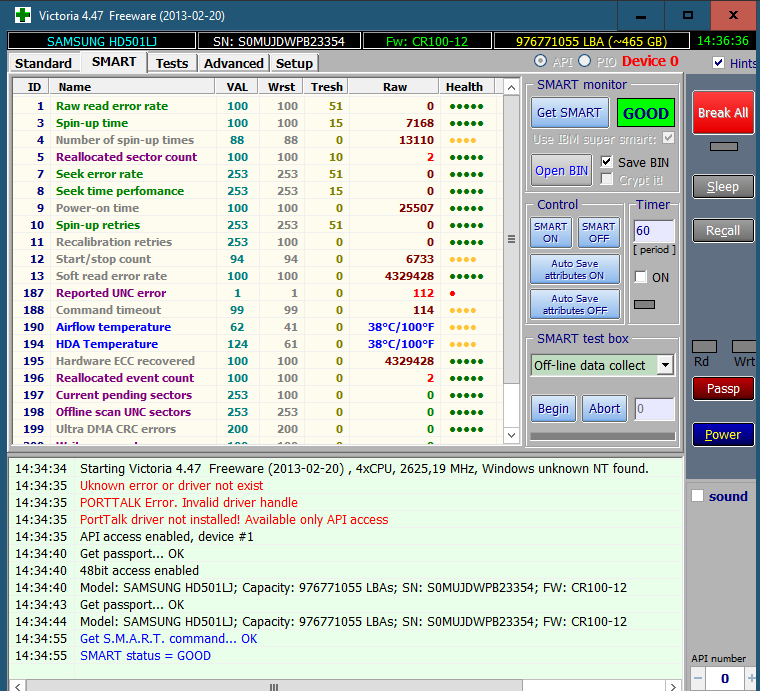Enable Auto Save attributes ON
This screenshot has width=760, height=691.
tap(574, 270)
